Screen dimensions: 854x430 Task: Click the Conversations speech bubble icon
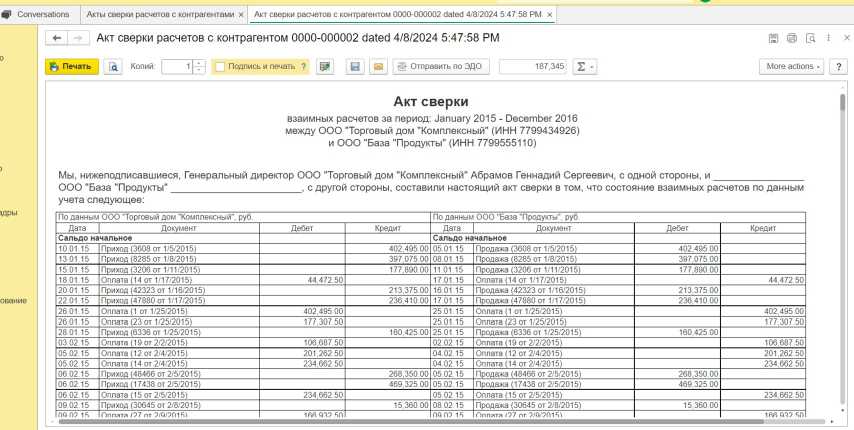click(x=6, y=15)
